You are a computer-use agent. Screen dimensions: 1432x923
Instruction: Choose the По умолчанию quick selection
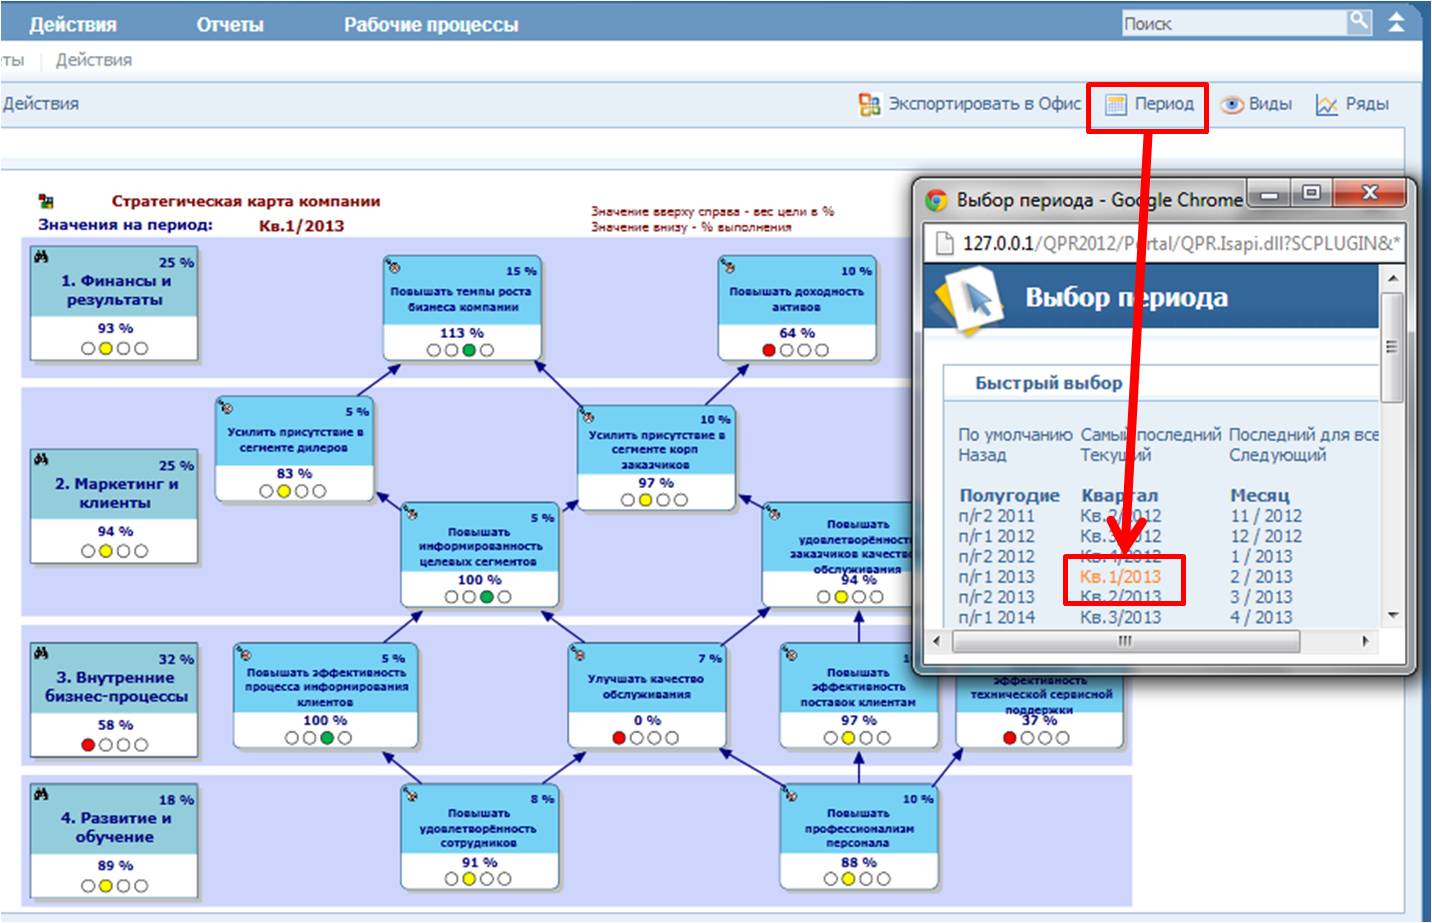(1014, 435)
